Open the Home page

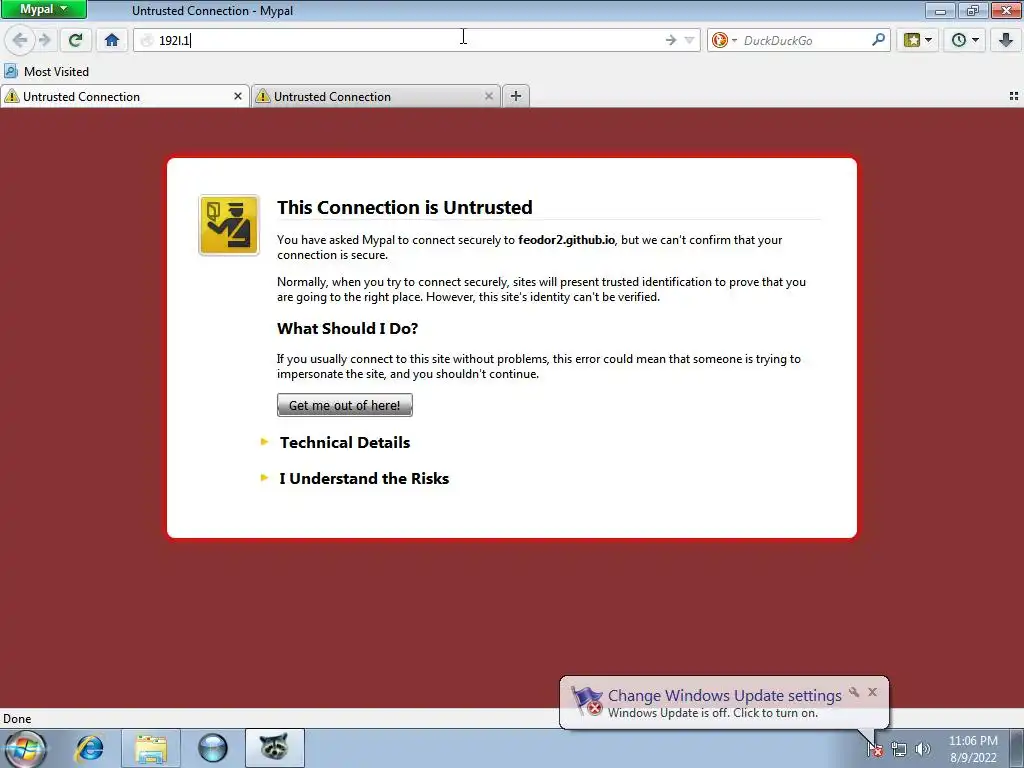pyautogui.click(x=112, y=40)
